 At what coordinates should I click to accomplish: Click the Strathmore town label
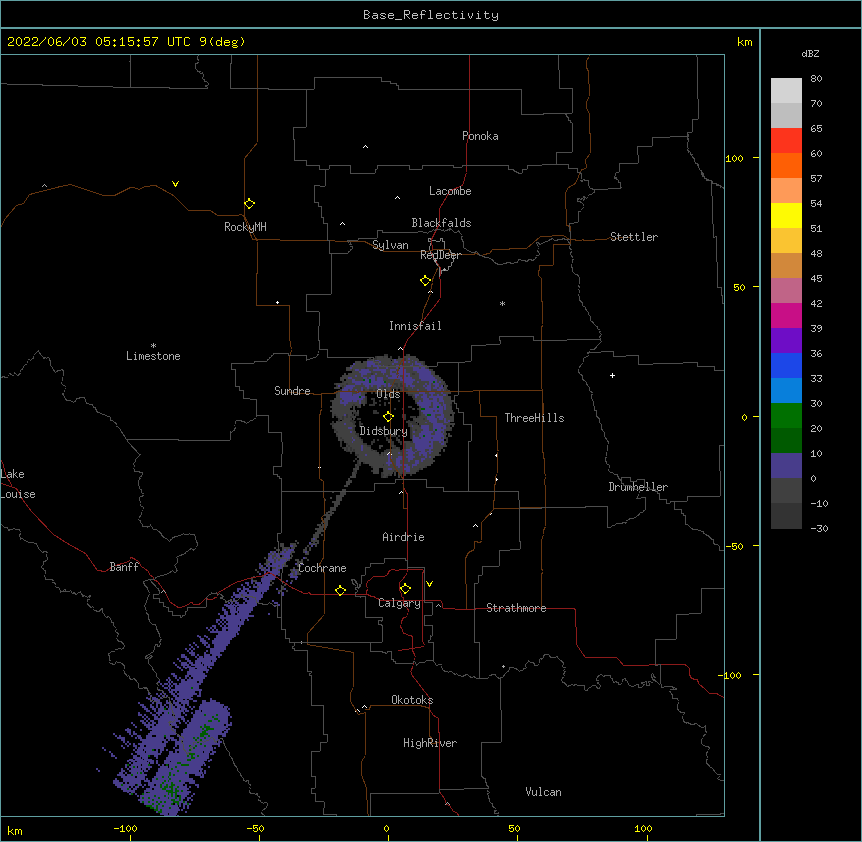[516, 608]
